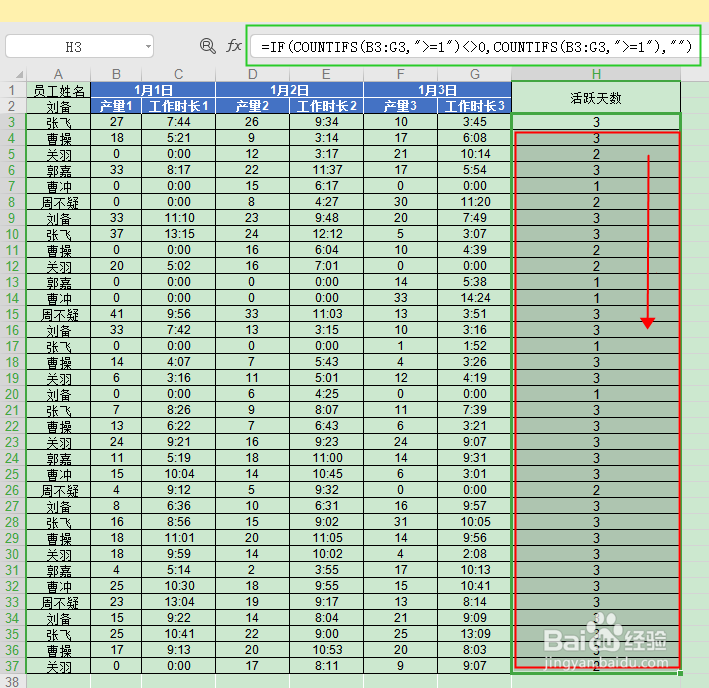The height and width of the screenshot is (688, 709).
Task: Click the cell showing 10:13
Action: coord(474,570)
